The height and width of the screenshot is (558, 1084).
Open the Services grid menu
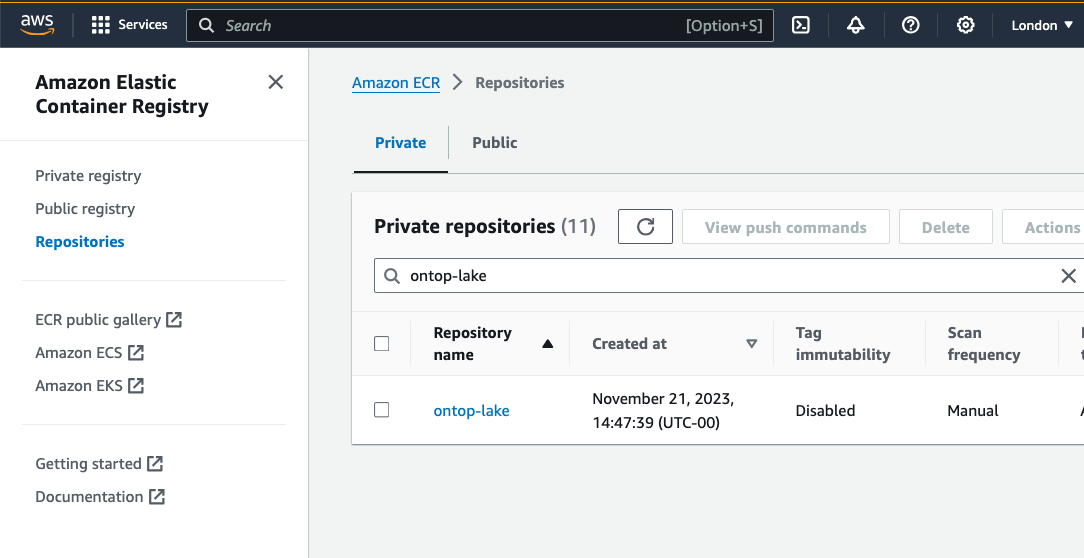(x=129, y=25)
